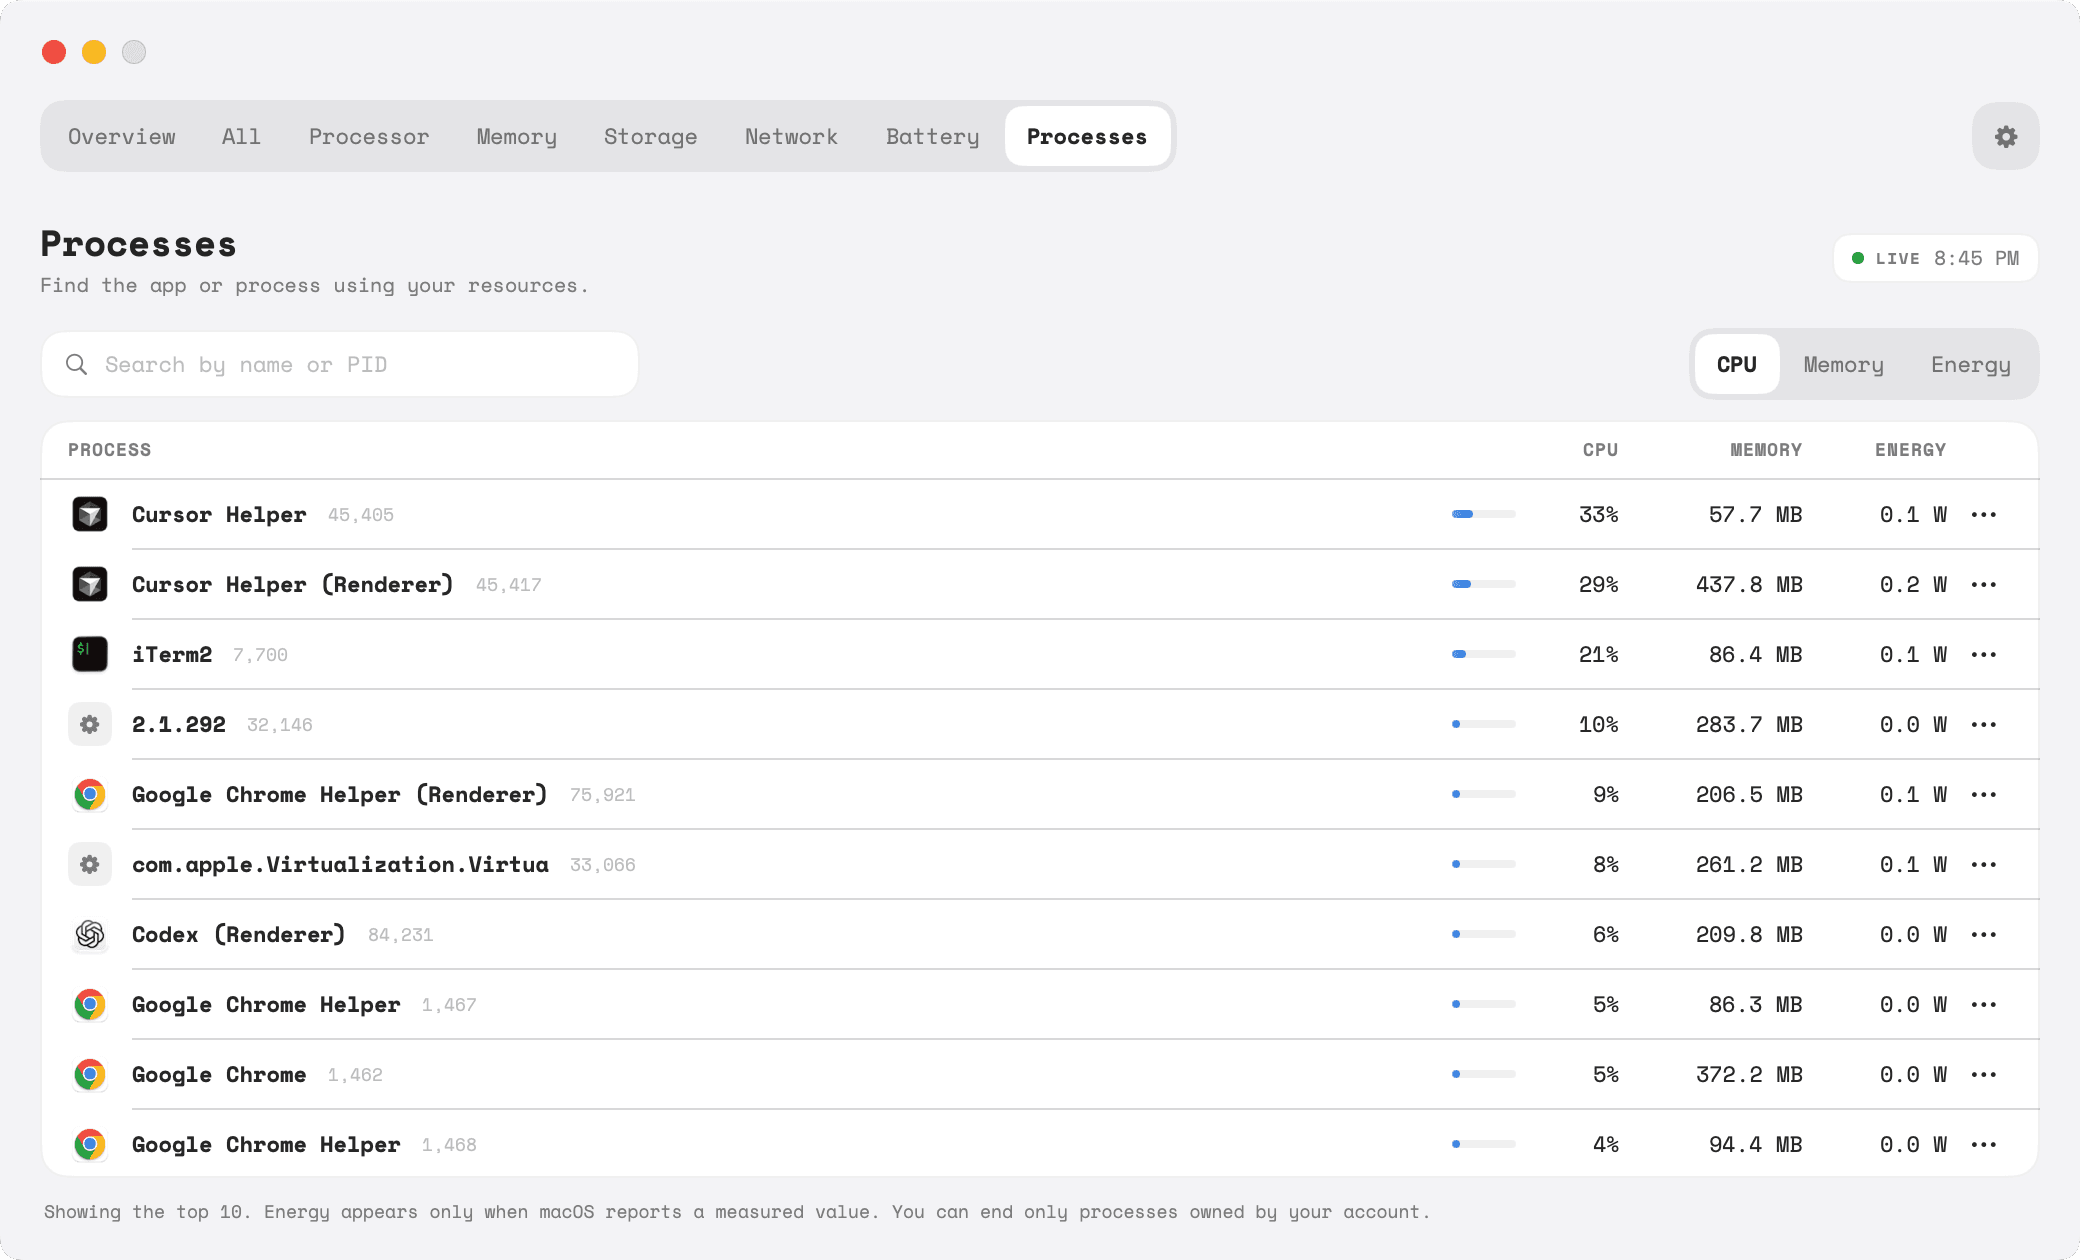
Task: Click the Chrome icon for Helper (Renderer) row
Action: point(90,794)
